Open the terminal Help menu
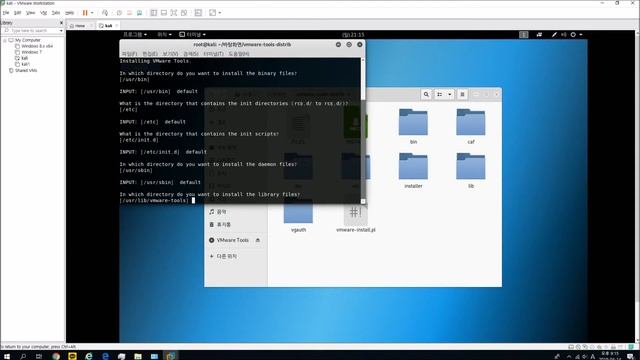The width and height of the screenshot is (640, 360). click(239, 54)
